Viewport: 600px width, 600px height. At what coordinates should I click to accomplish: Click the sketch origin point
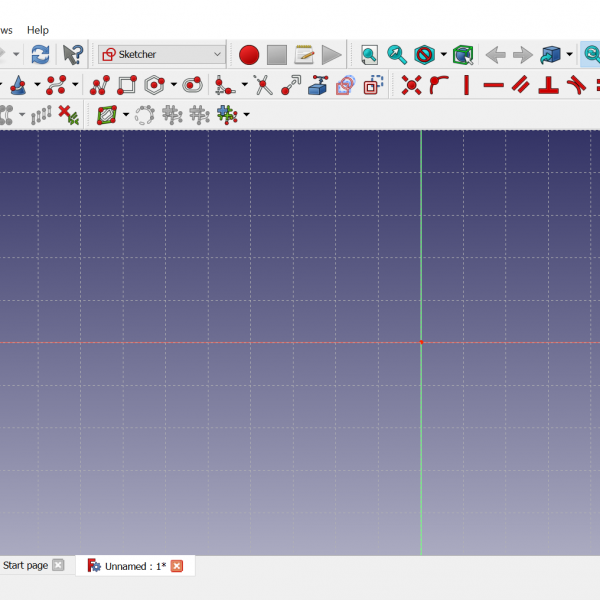[421, 342]
